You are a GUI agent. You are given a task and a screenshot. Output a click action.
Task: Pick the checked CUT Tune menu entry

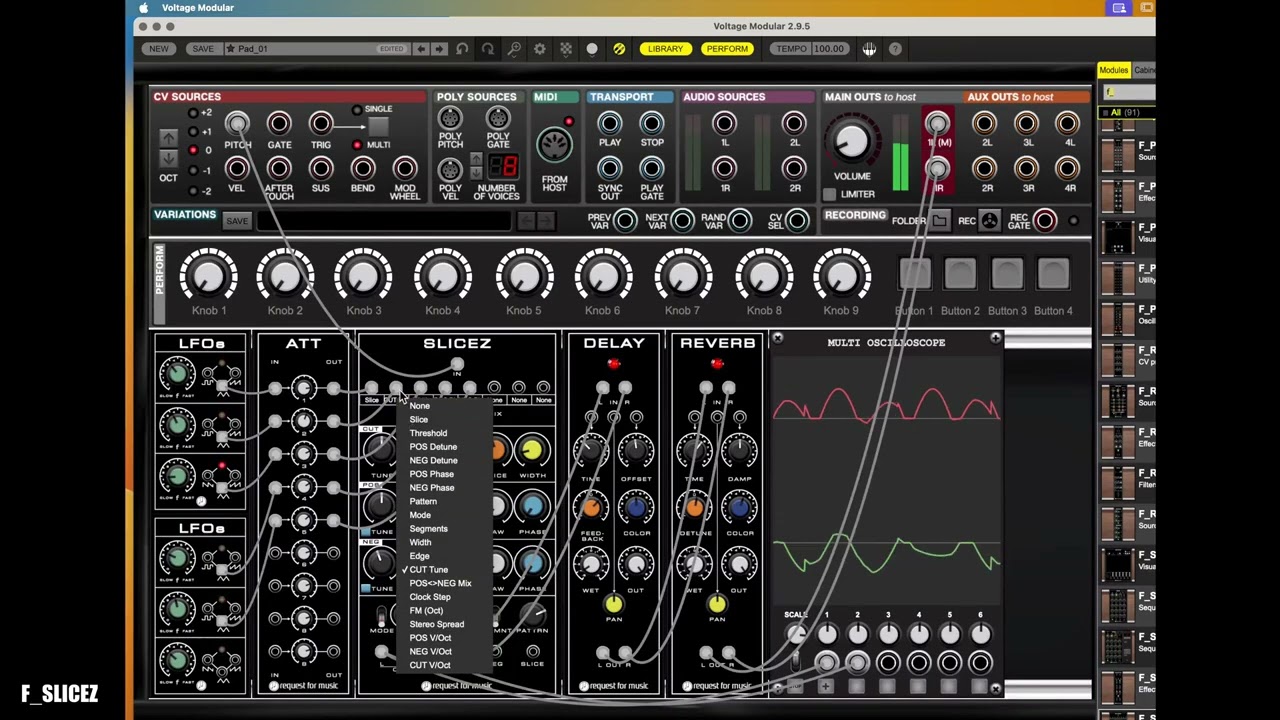click(x=429, y=570)
